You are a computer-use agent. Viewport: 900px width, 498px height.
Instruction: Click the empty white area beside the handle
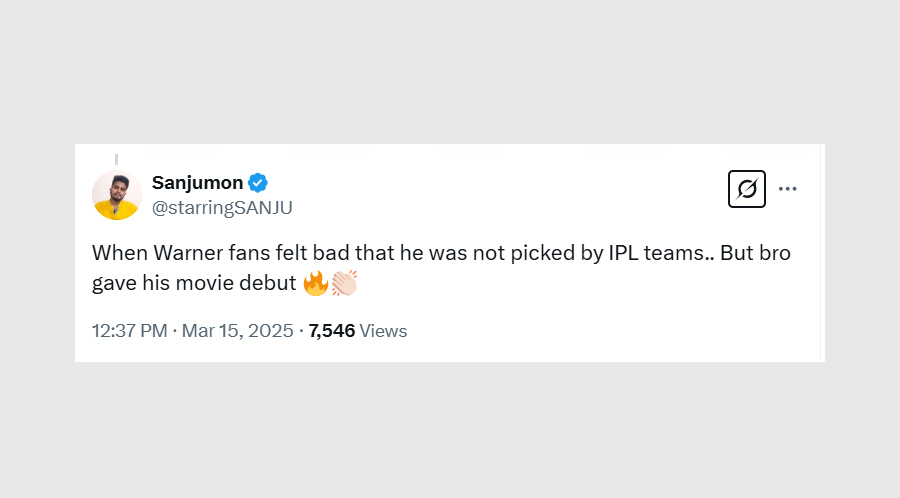pos(500,208)
